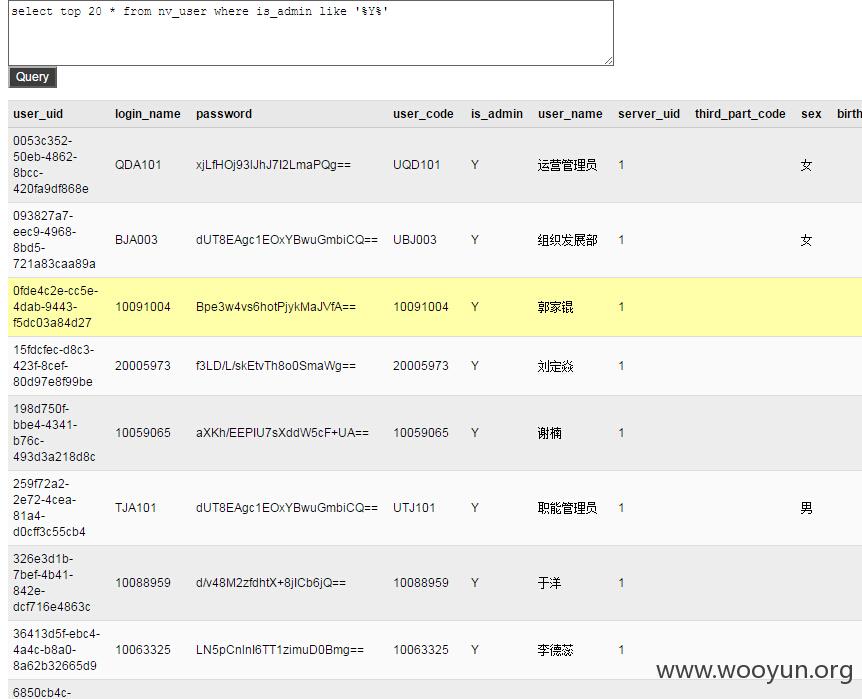
Task: Click user_uid starting with 0053c352
Action: tap(51, 165)
